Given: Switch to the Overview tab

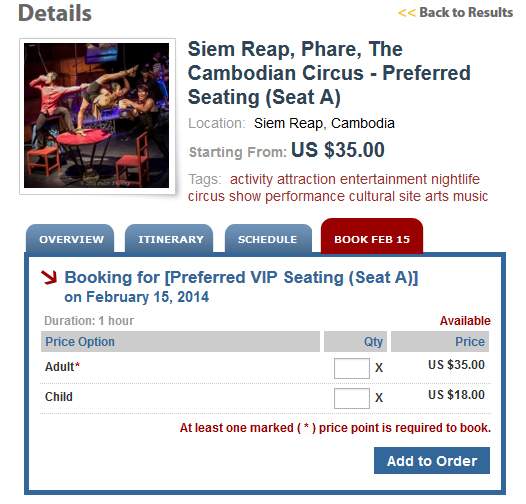Looking at the screenshot, I should (x=70, y=239).
